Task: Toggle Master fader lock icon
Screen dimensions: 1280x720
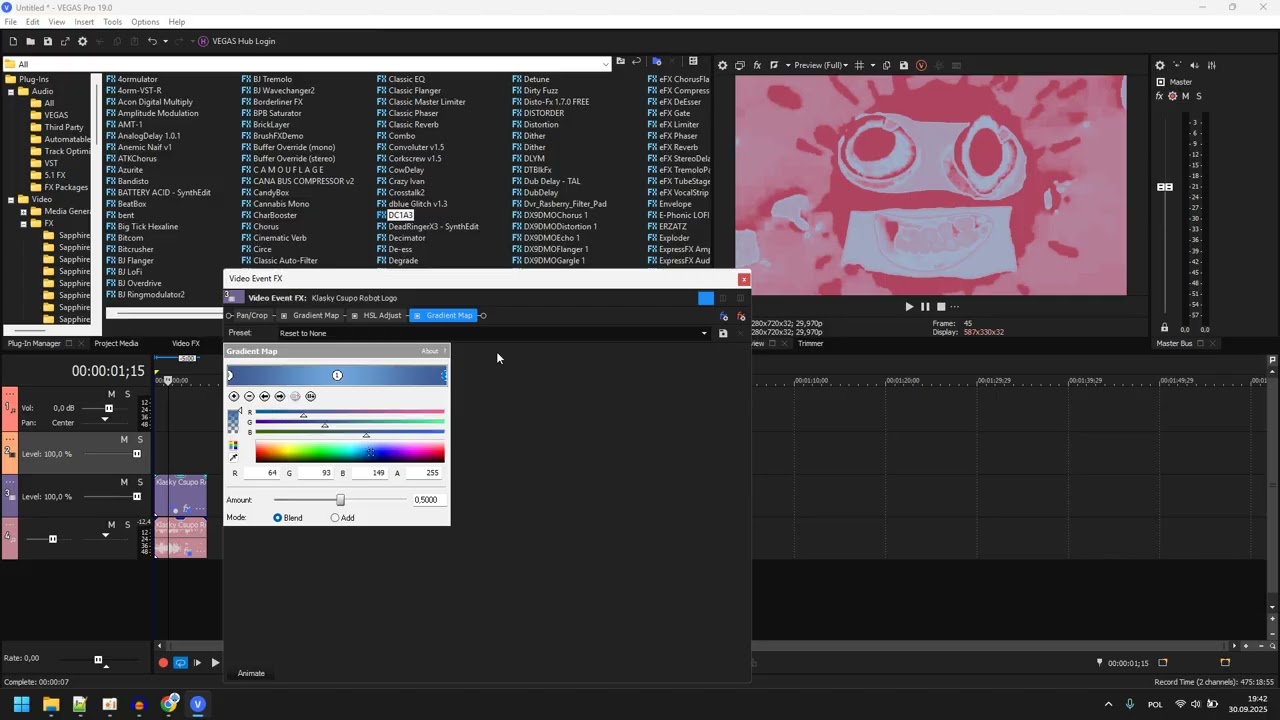Action: pos(1164,328)
